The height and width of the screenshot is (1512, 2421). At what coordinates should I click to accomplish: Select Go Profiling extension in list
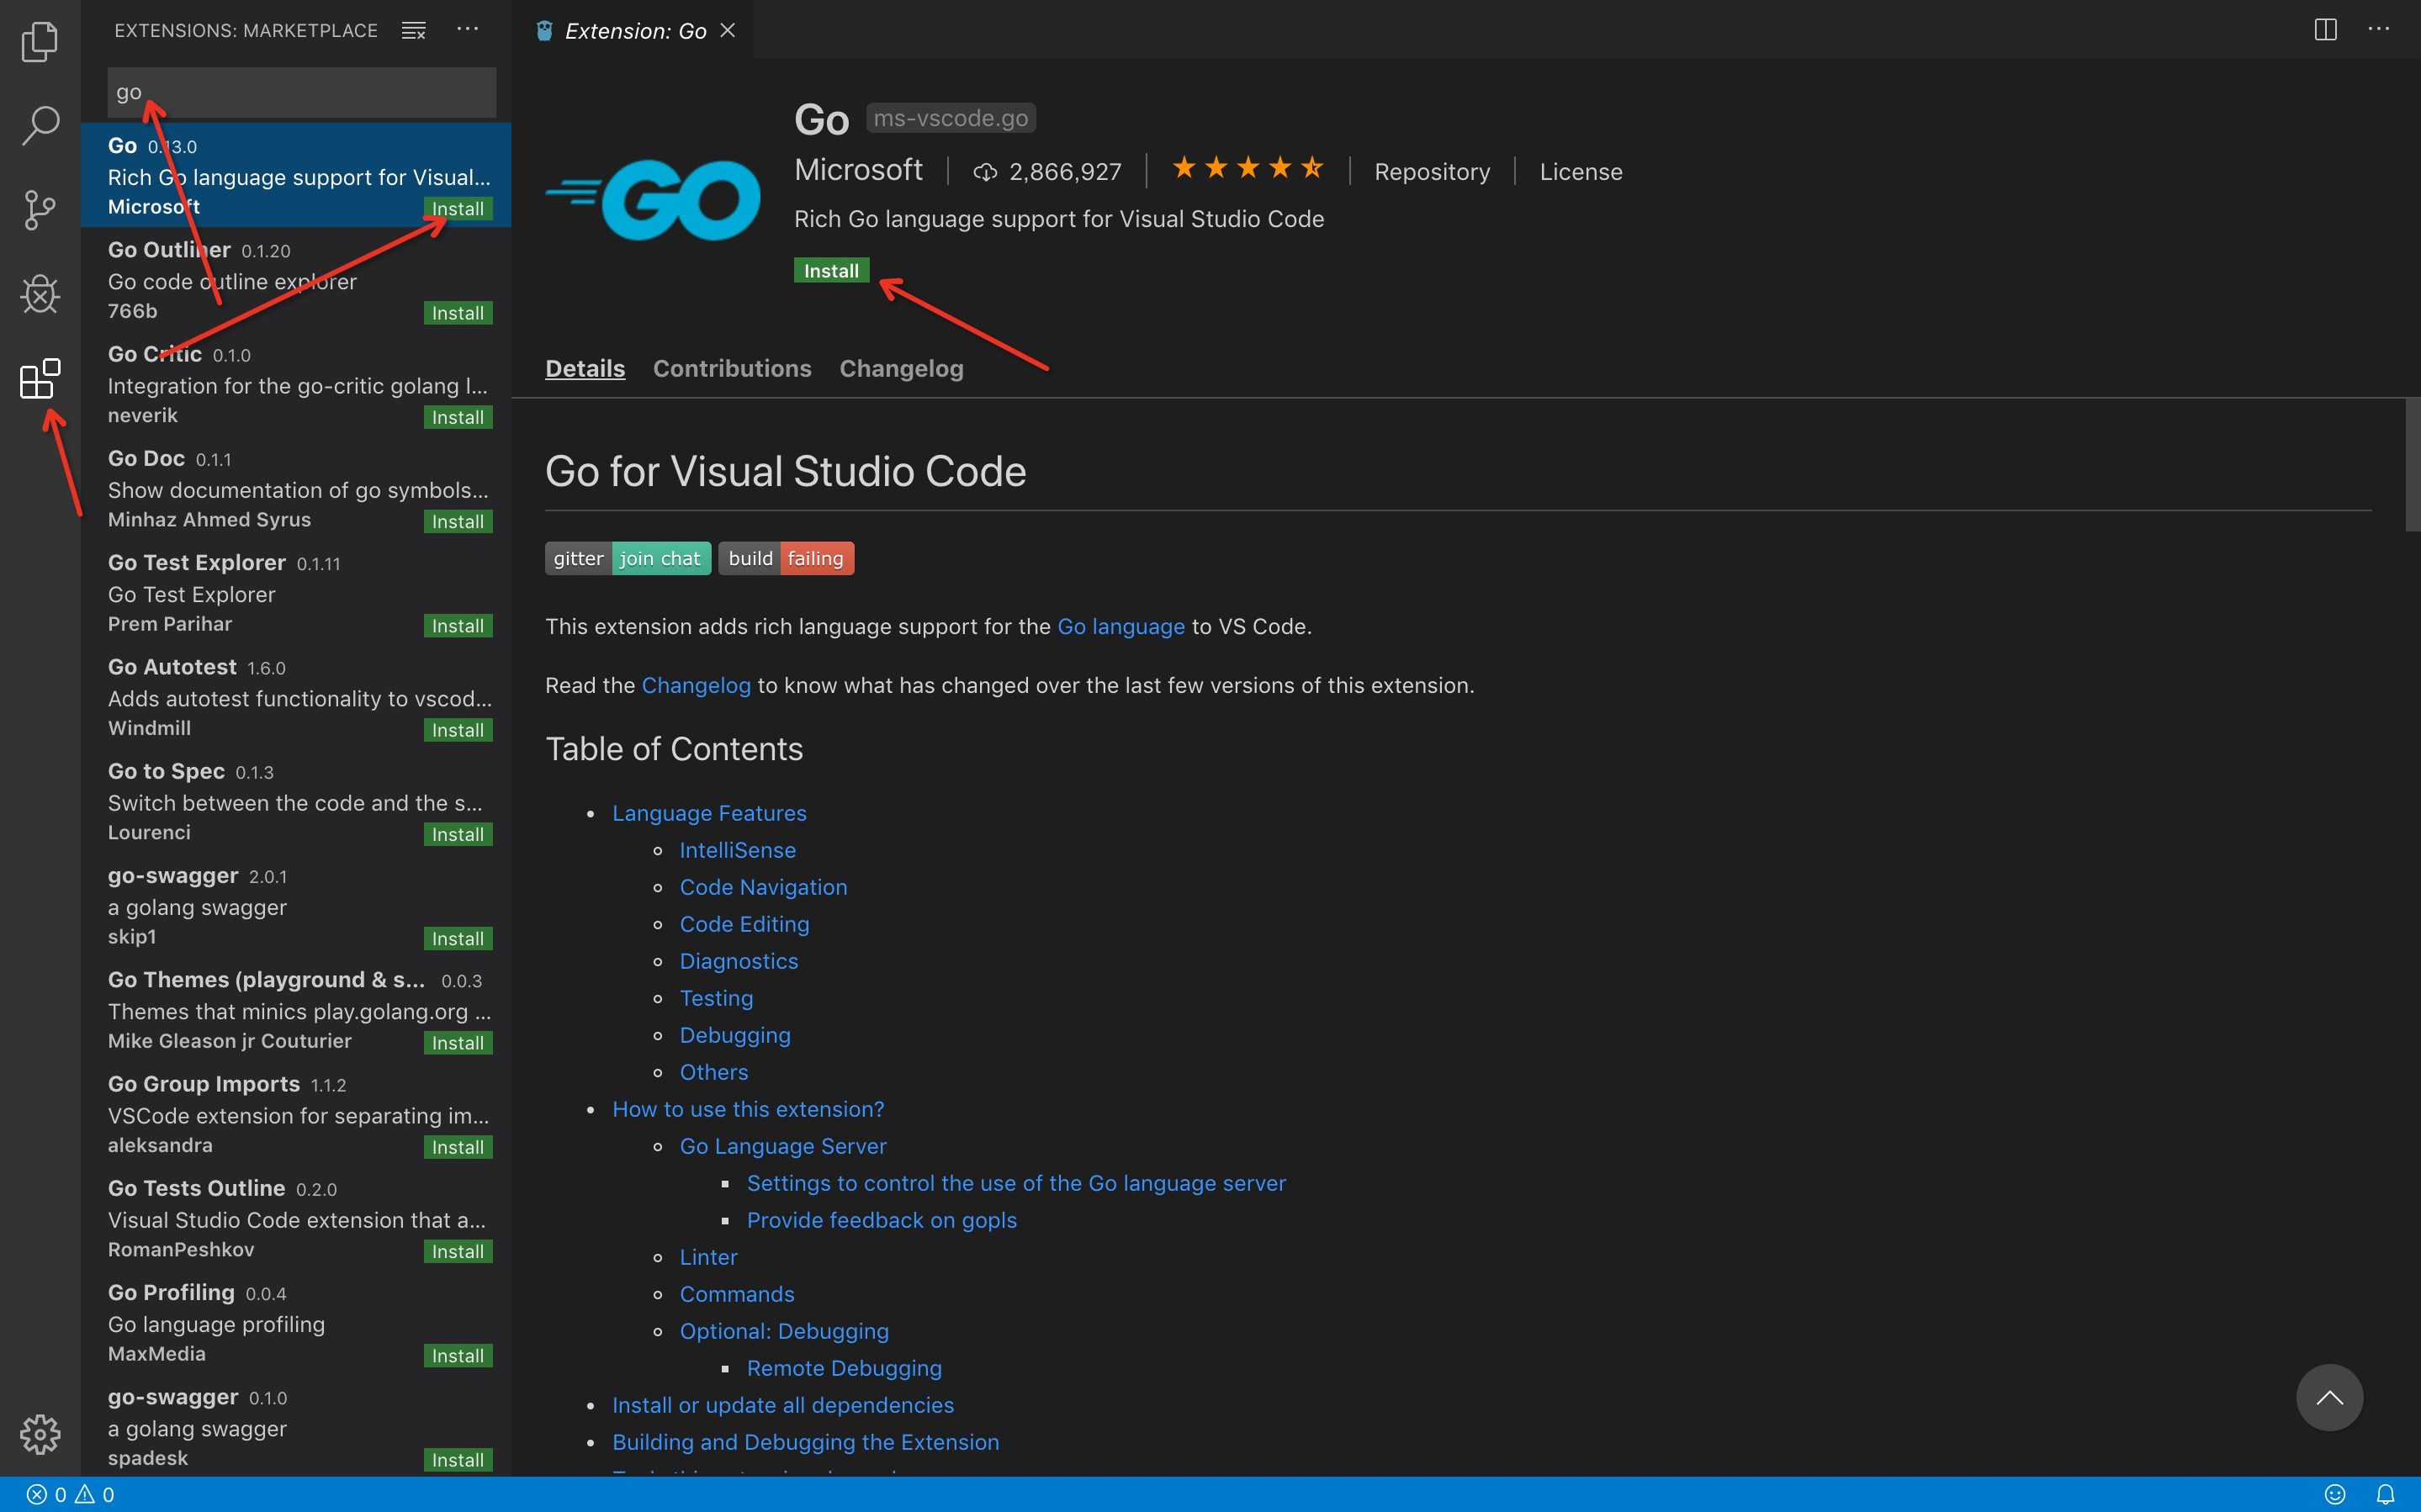click(x=296, y=1322)
